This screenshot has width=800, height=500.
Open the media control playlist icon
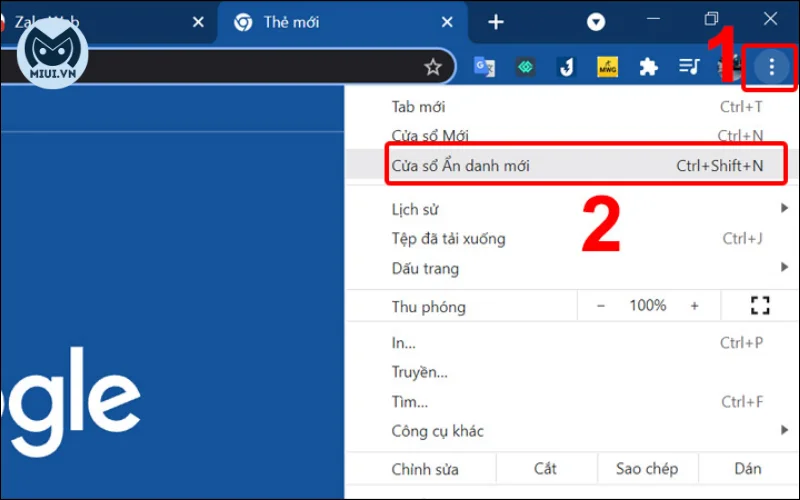pyautogui.click(x=689, y=66)
